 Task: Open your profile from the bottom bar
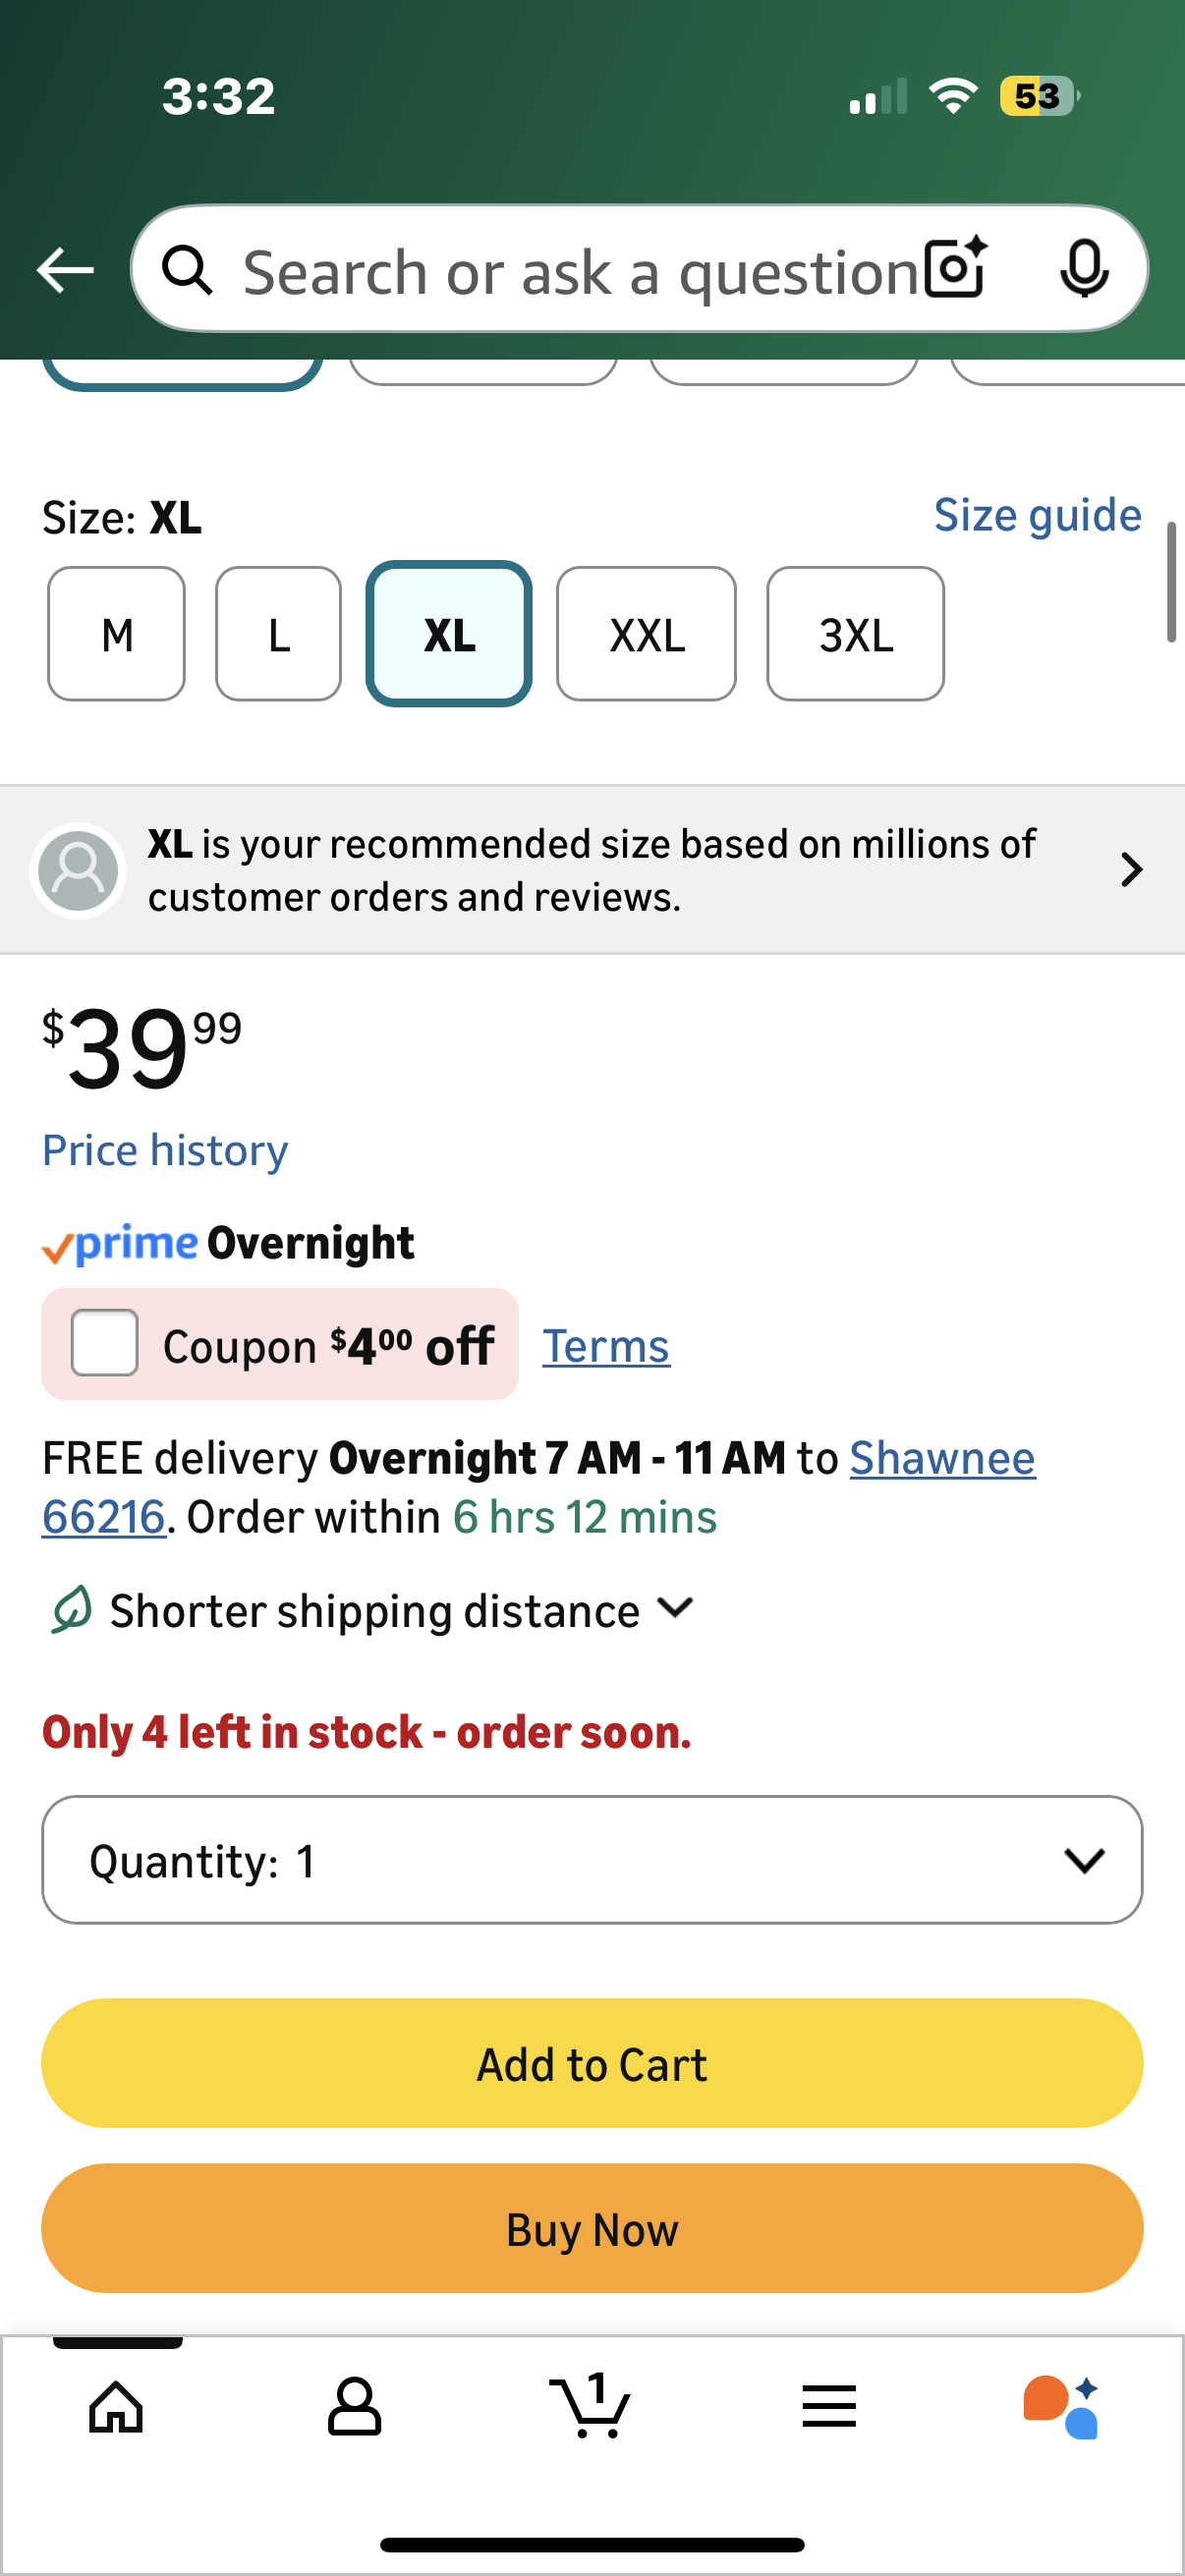tap(355, 2406)
